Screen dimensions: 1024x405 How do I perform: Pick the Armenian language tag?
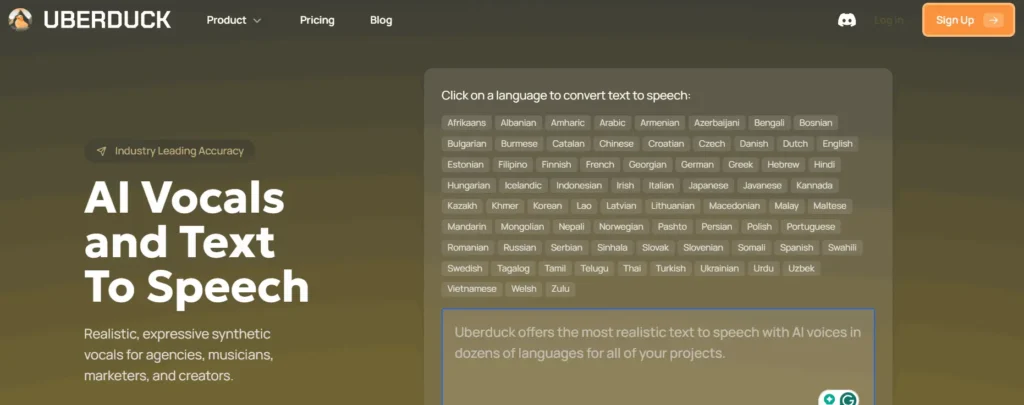coord(660,123)
